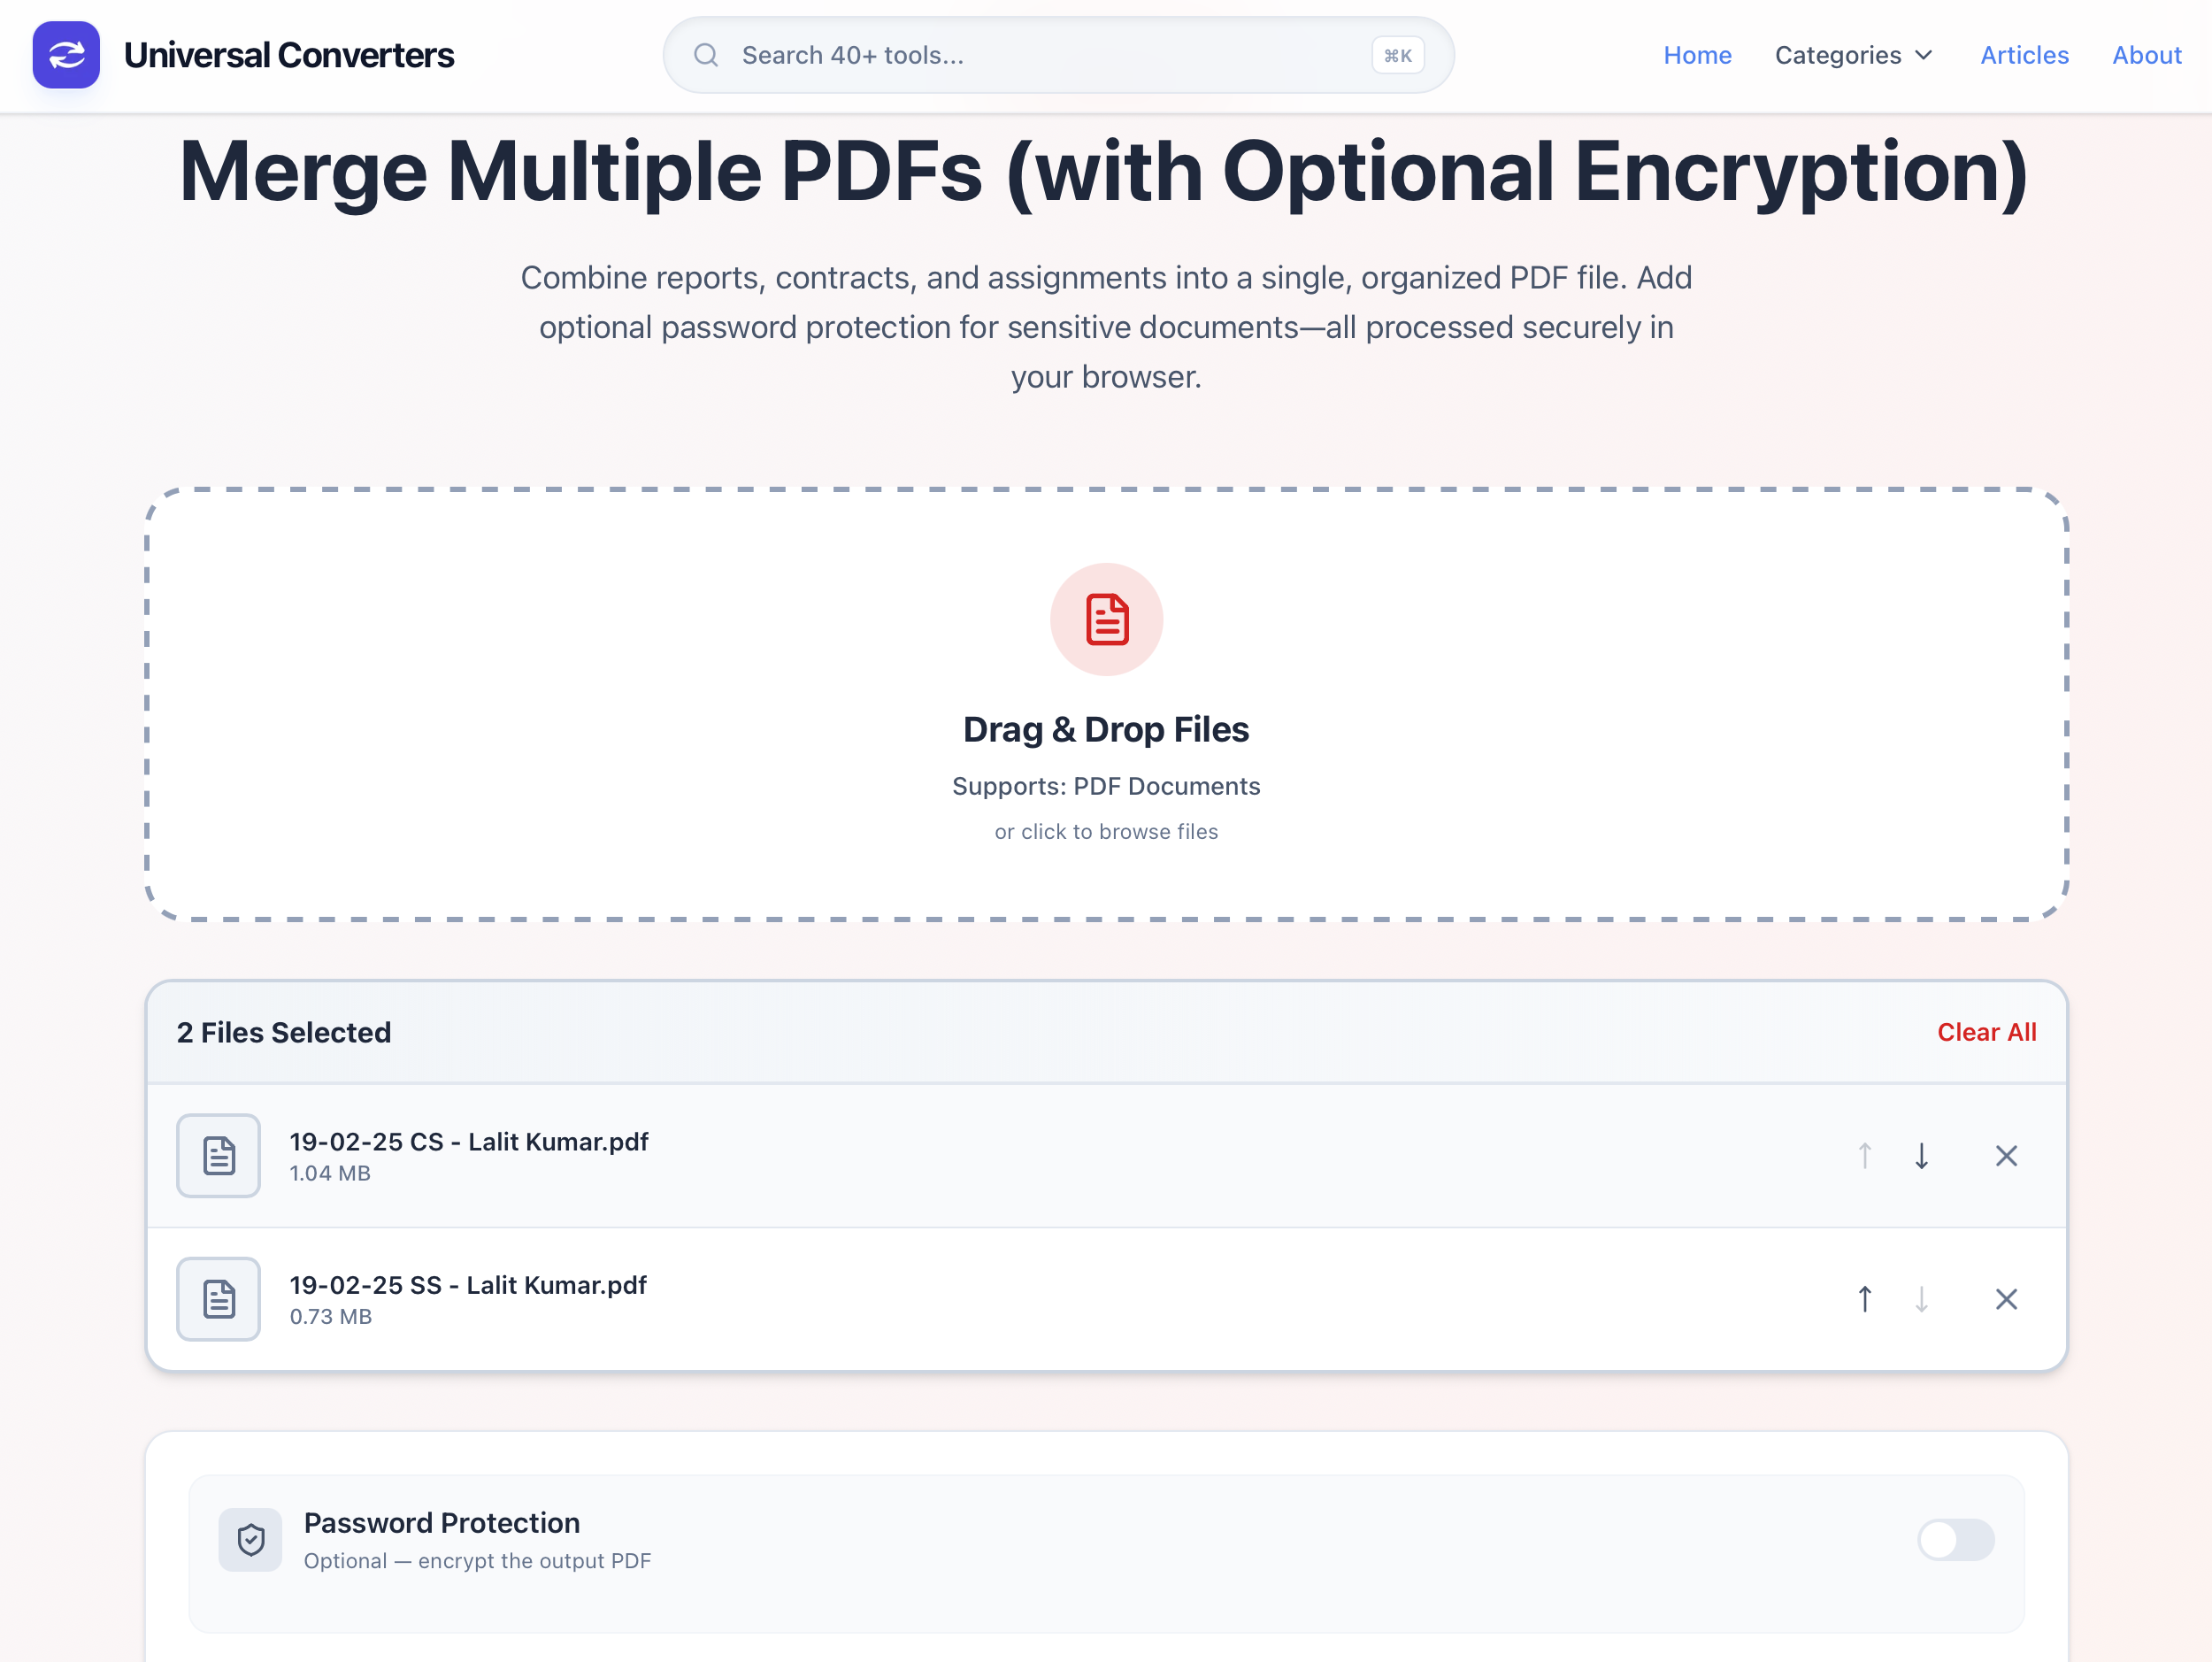Visit the About page

click(2146, 55)
